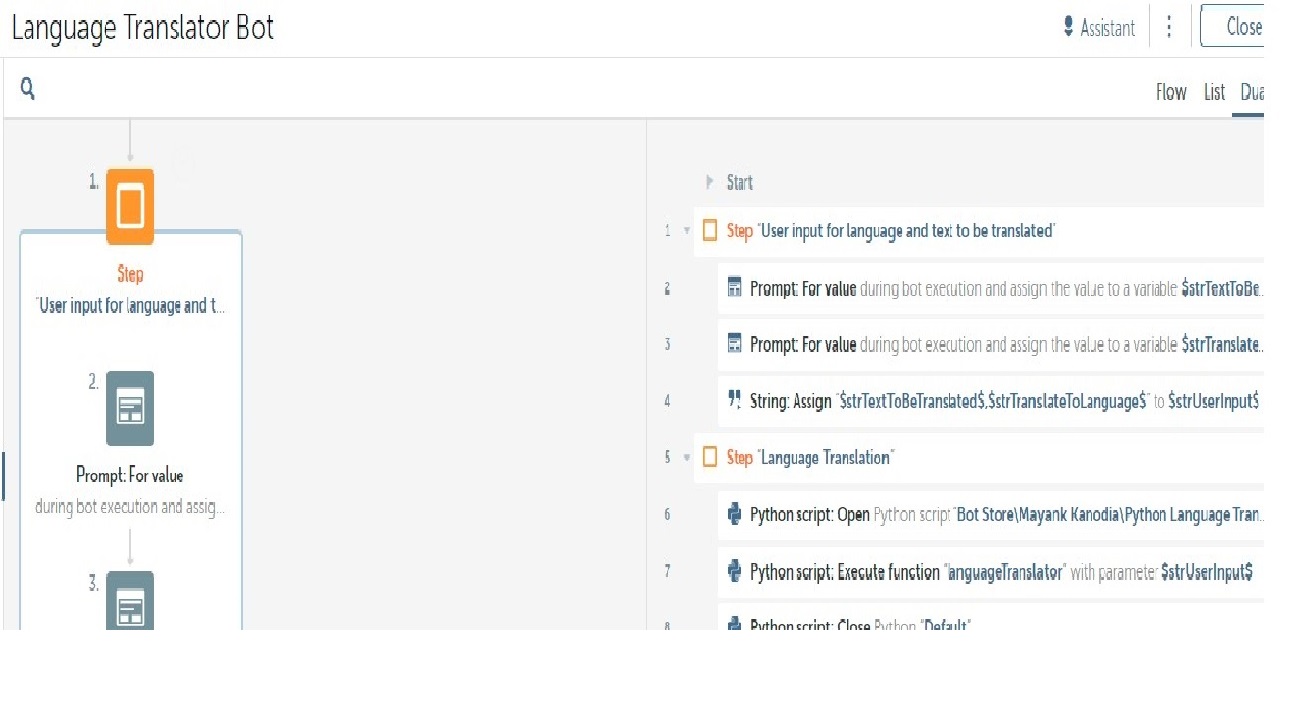Switch to Dual view
The image size is (1292, 726).
pyautogui.click(x=1251, y=93)
